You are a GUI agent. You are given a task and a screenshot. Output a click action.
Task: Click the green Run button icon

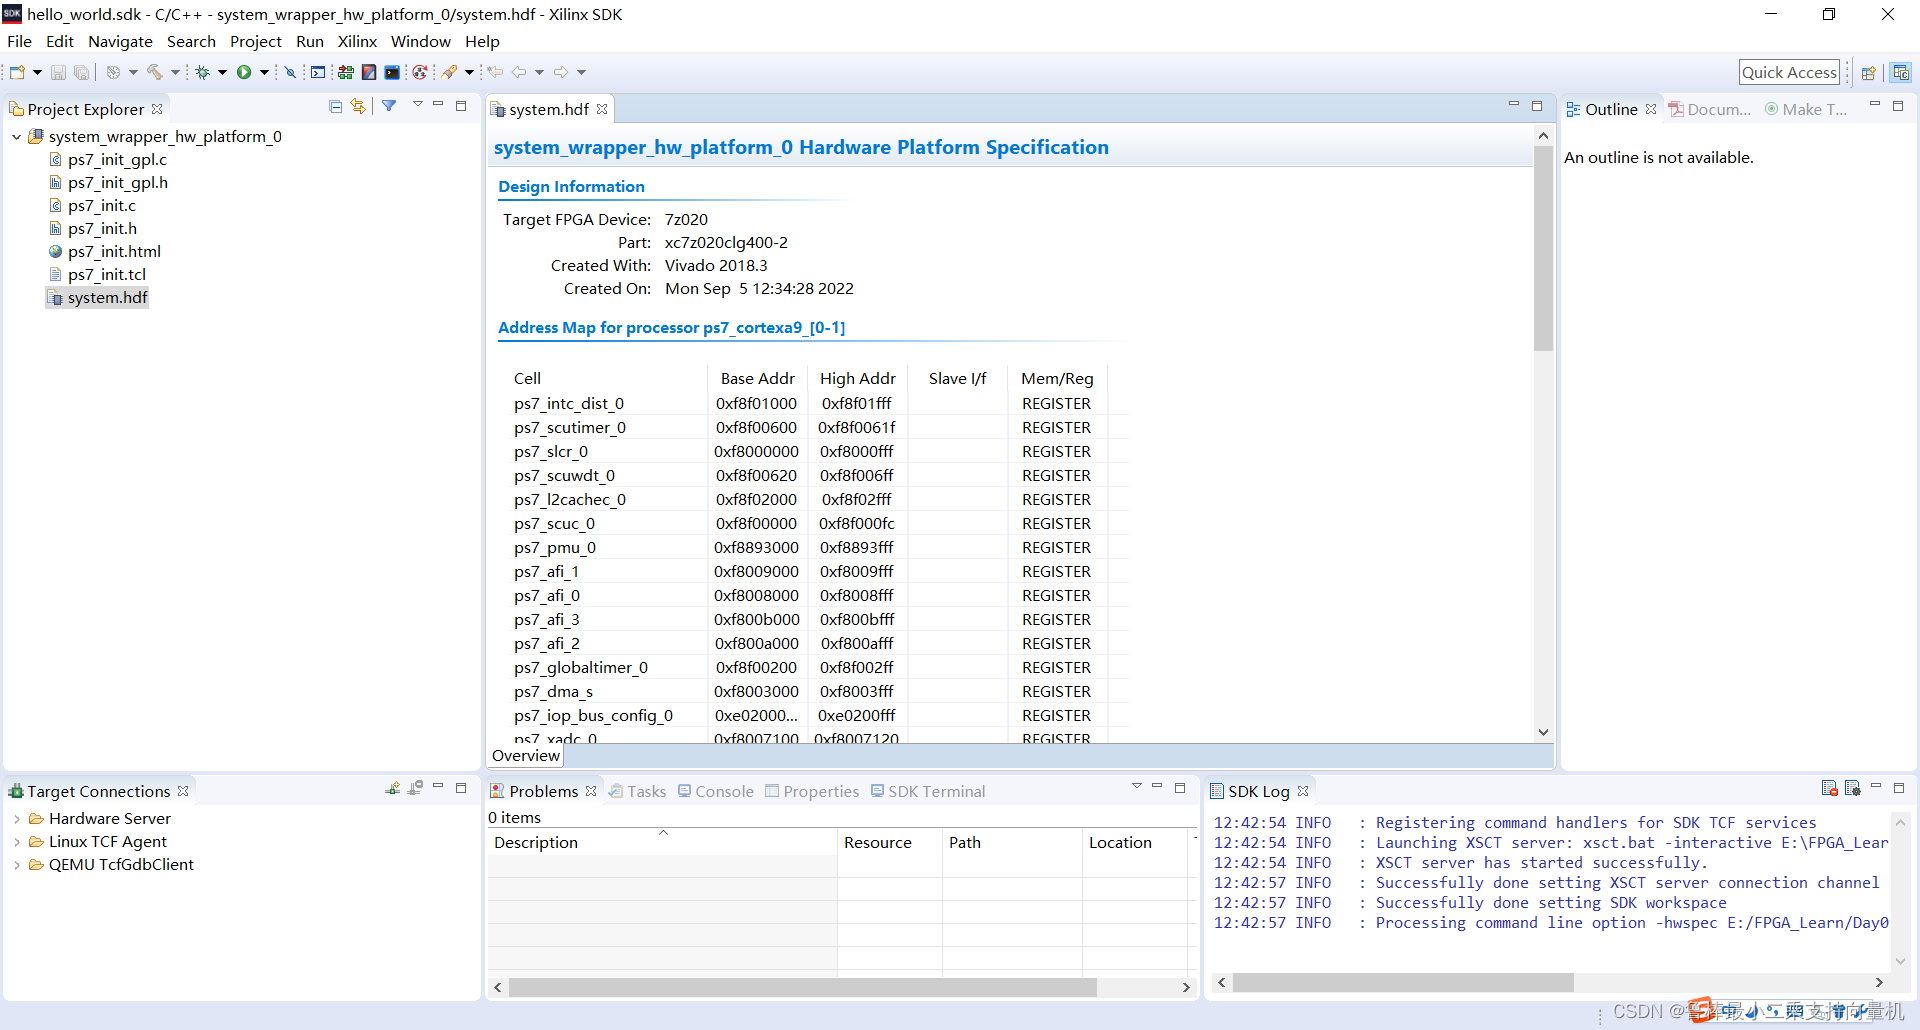[x=244, y=72]
